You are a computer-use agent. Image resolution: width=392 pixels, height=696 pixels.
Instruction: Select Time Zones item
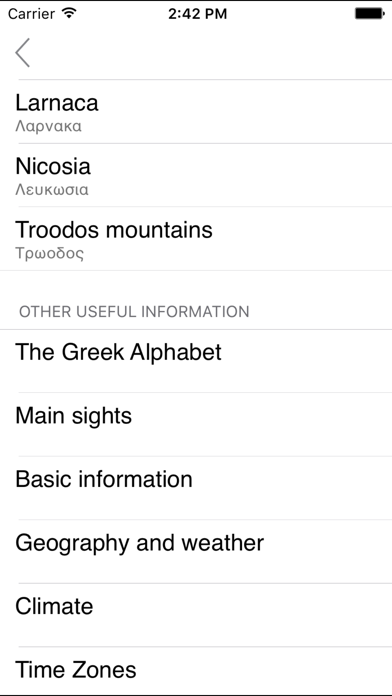196,671
